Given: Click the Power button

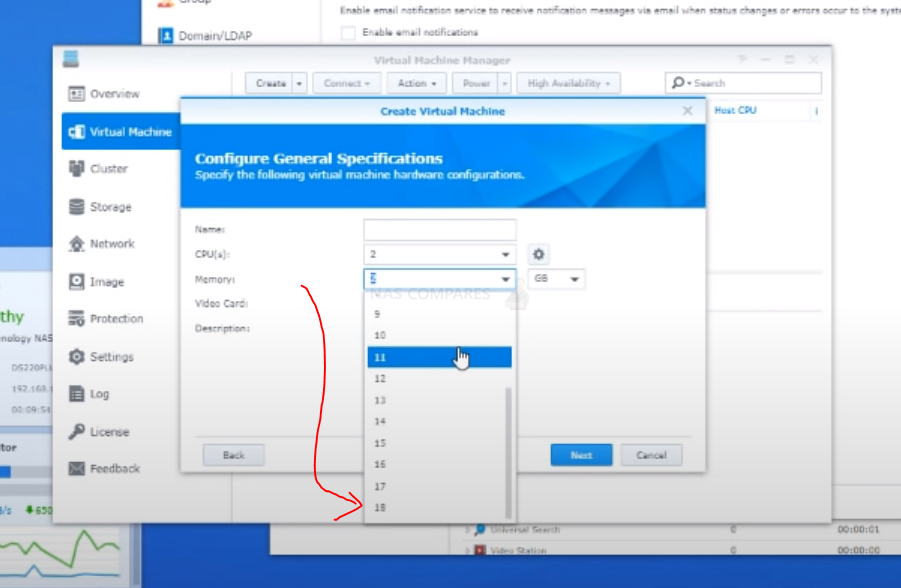Looking at the screenshot, I should click(x=476, y=83).
